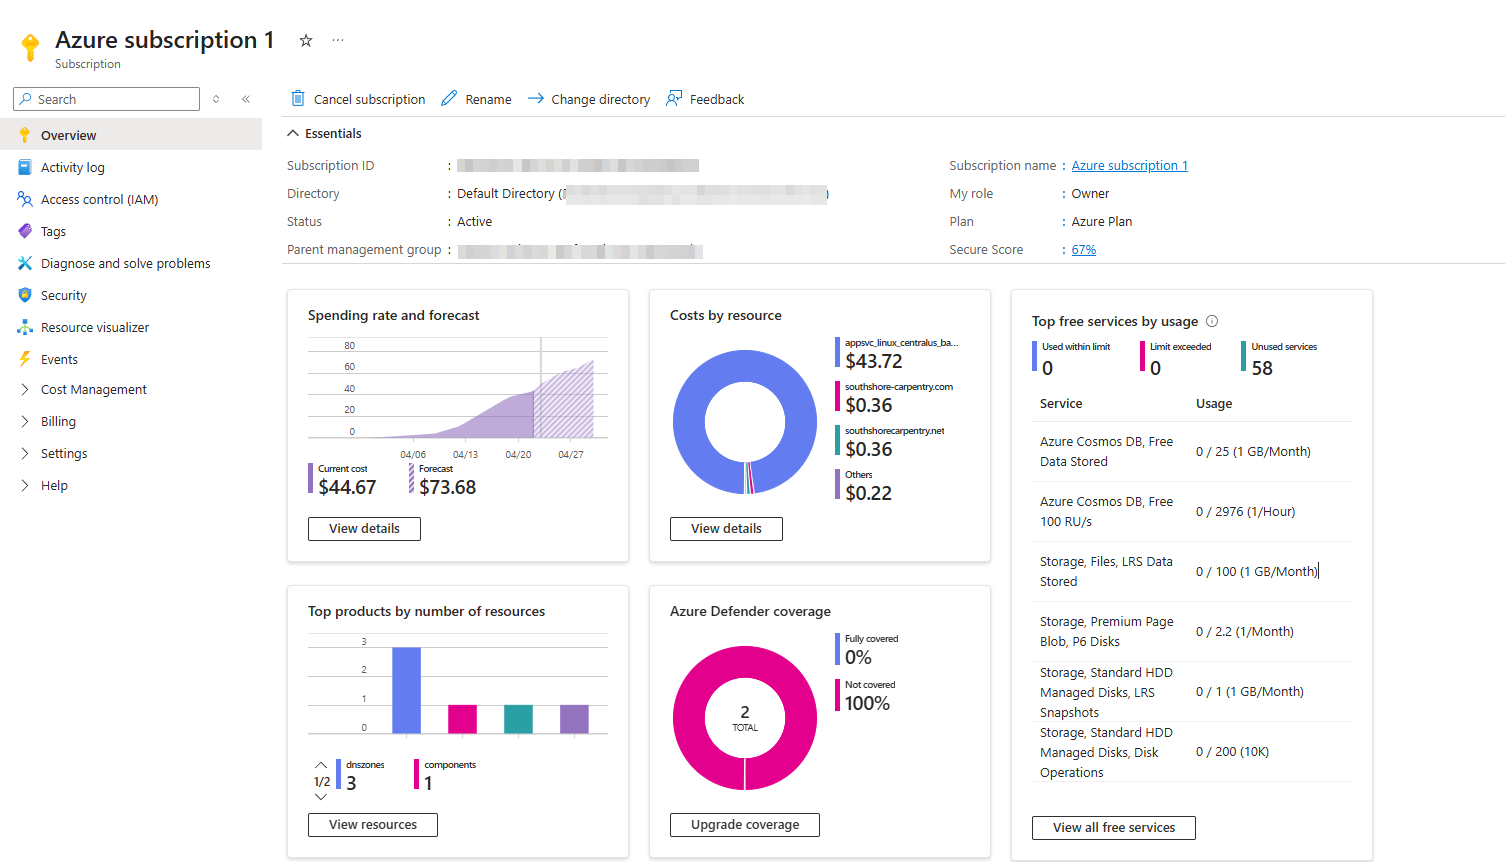Viewport: 1505px width, 862px height.
Task: Click View details under Spending rate and forecast
Action: tap(364, 529)
